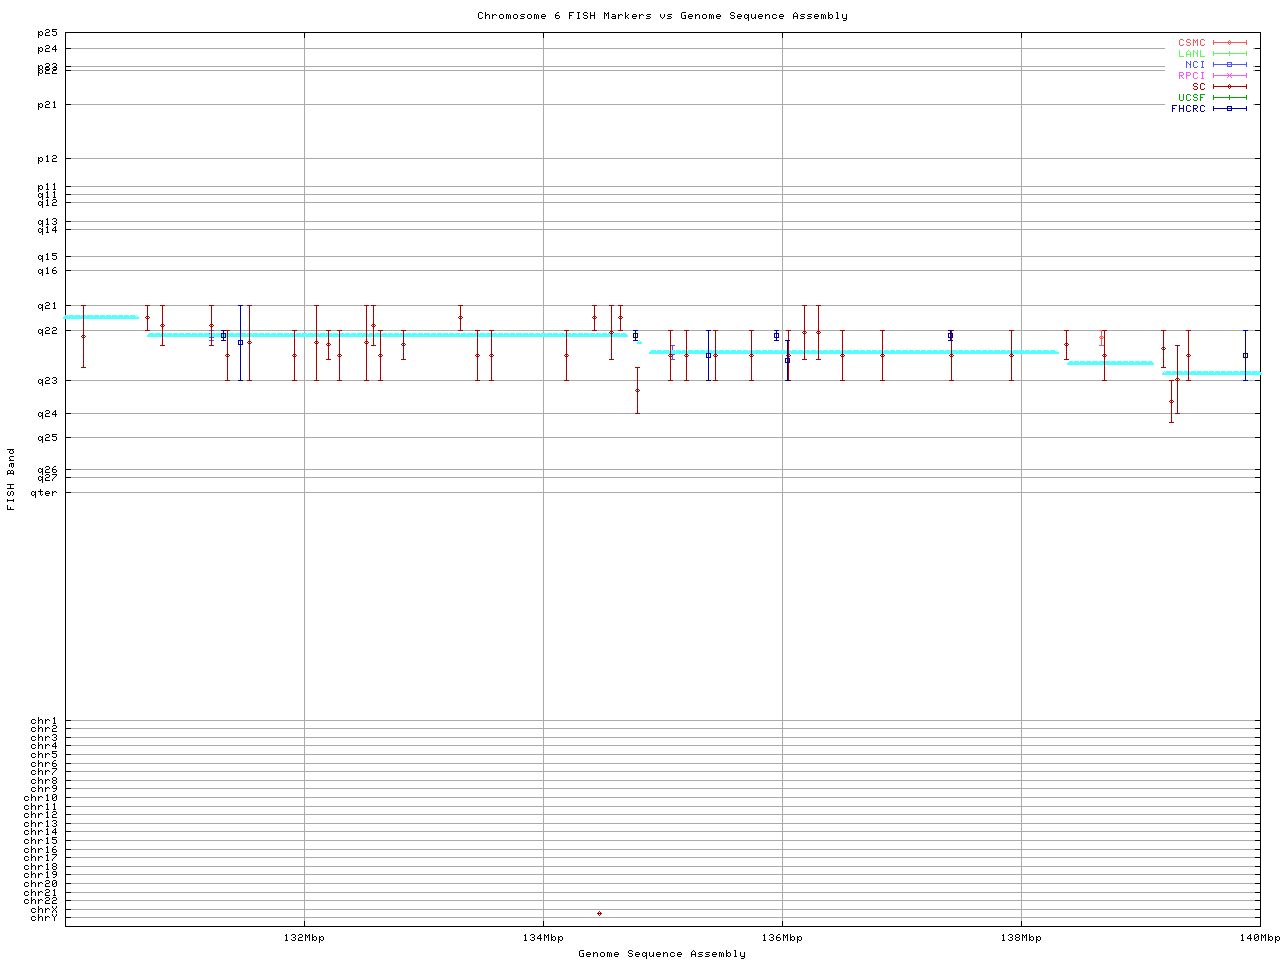The width and height of the screenshot is (1280, 960).
Task: Click the UCSF legend marker line
Action: (x=1229, y=98)
